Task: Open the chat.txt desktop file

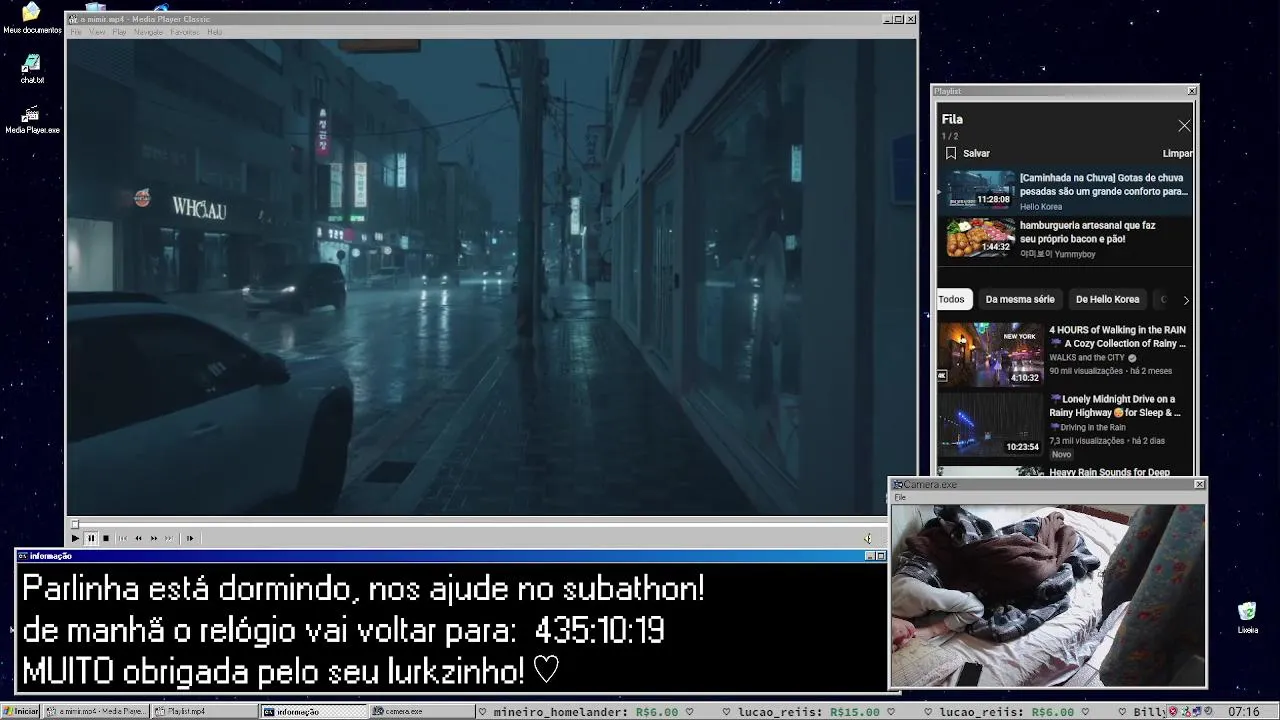Action: tap(32, 69)
